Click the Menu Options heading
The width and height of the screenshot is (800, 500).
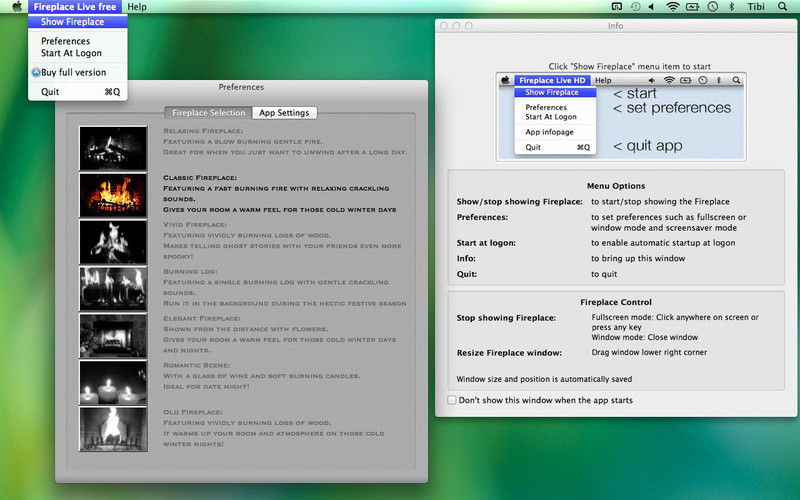point(616,186)
